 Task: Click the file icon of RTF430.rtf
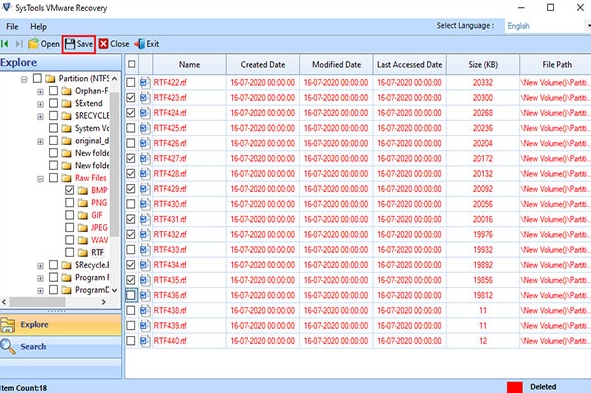[x=145, y=204]
